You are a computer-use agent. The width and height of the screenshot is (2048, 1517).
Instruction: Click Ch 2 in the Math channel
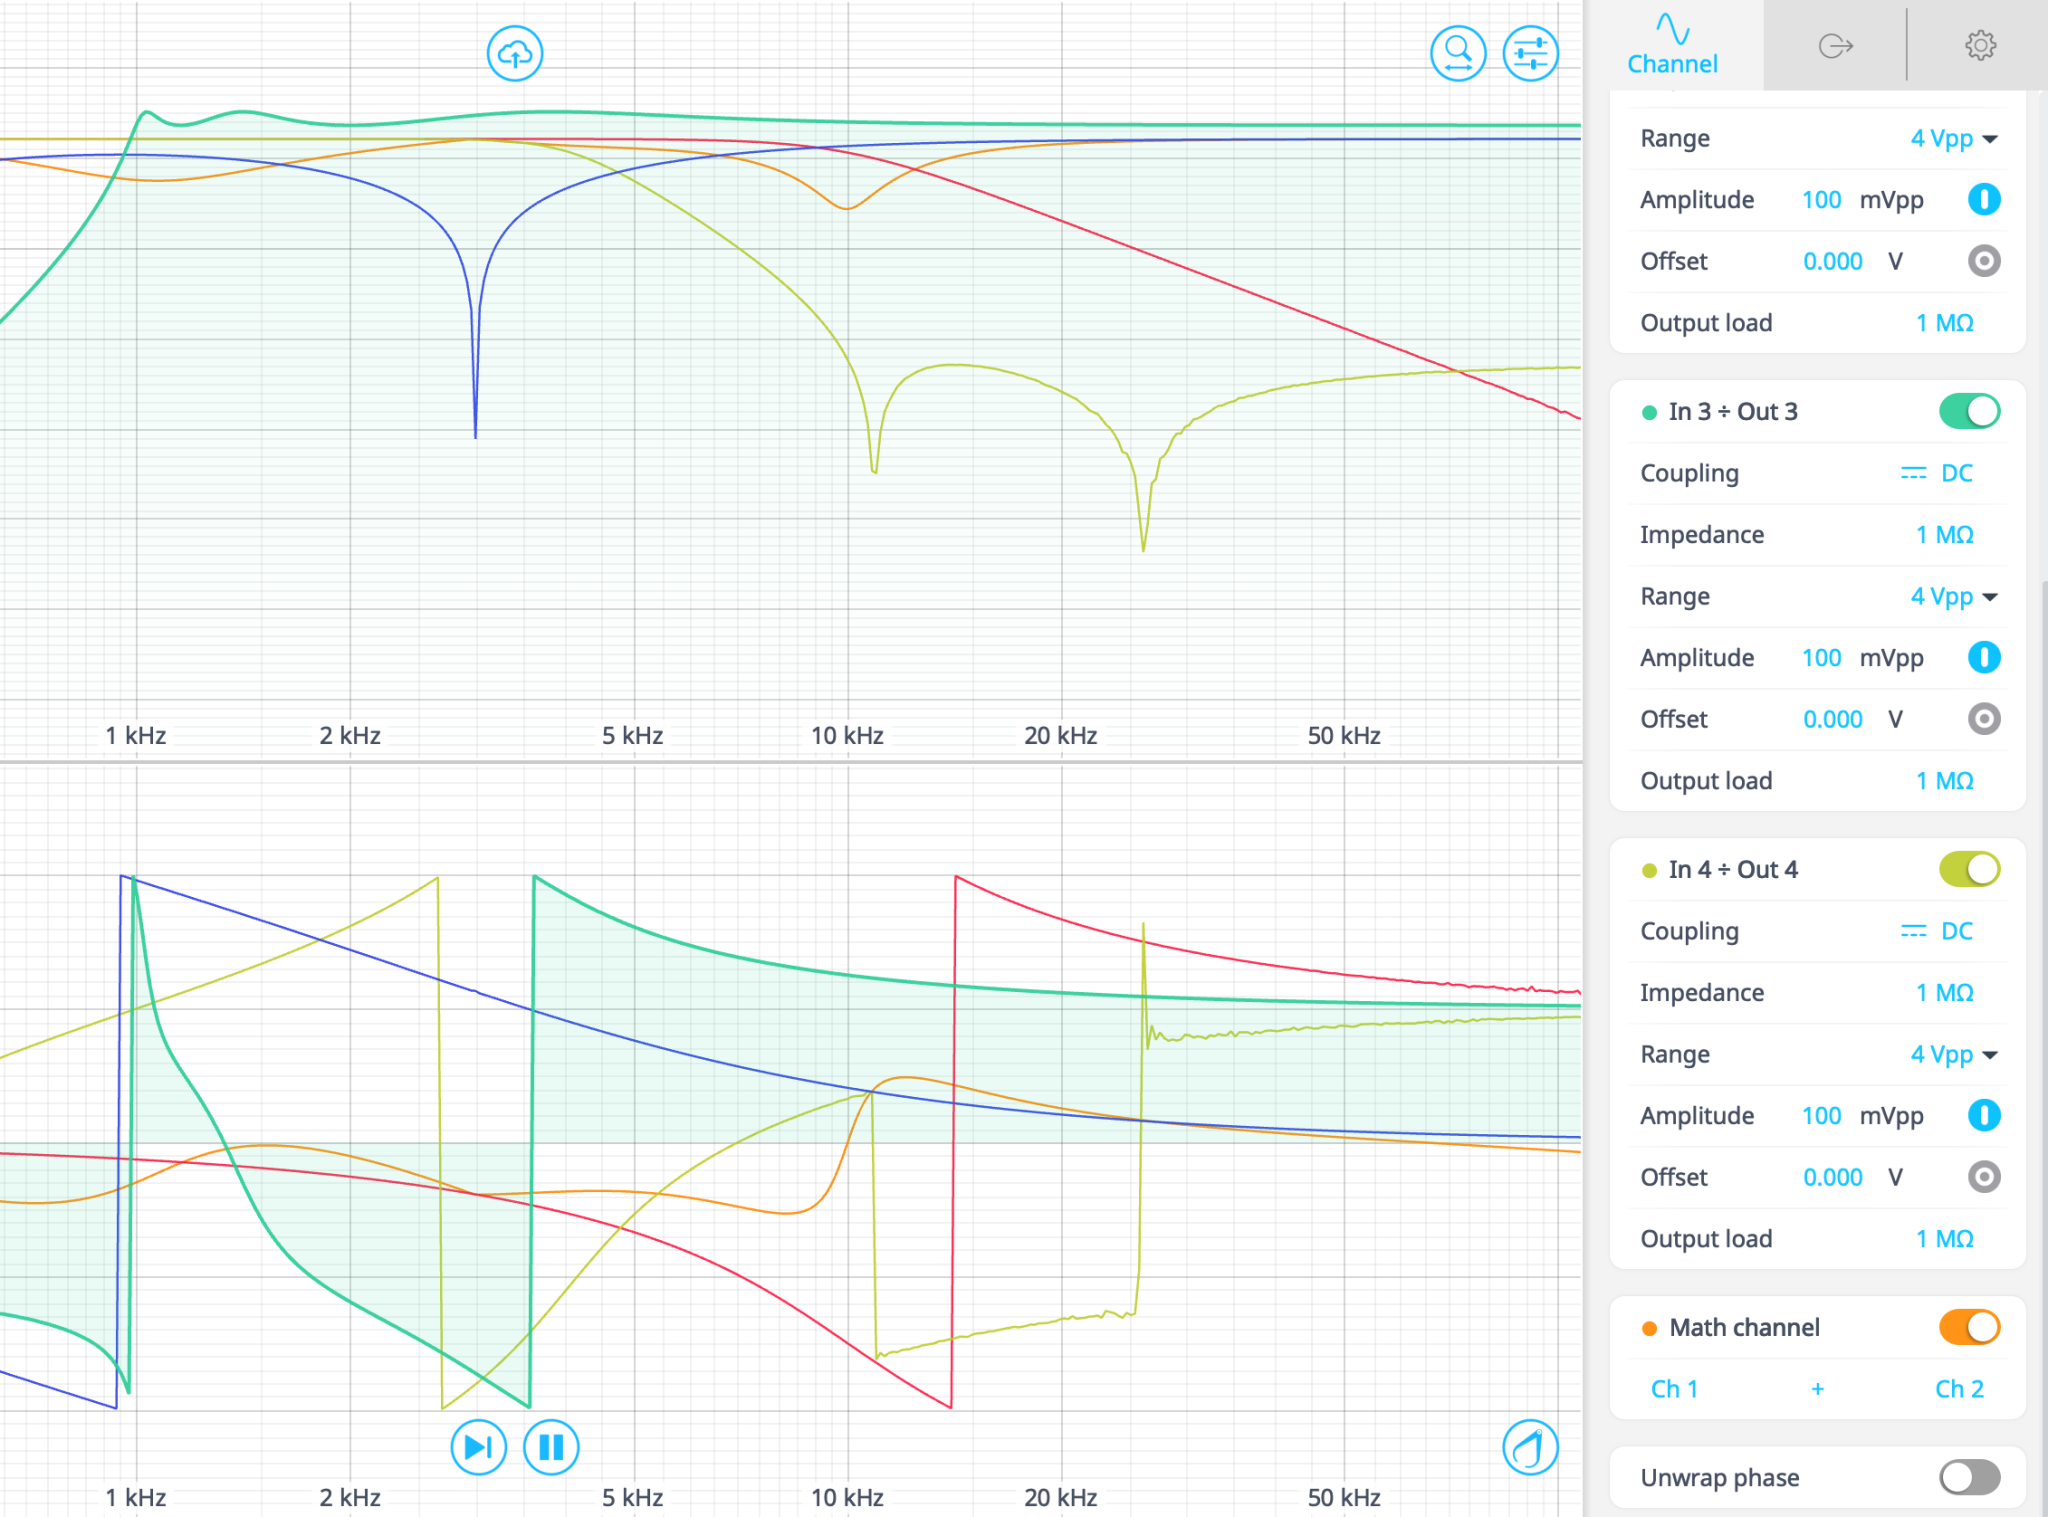click(x=1958, y=1389)
